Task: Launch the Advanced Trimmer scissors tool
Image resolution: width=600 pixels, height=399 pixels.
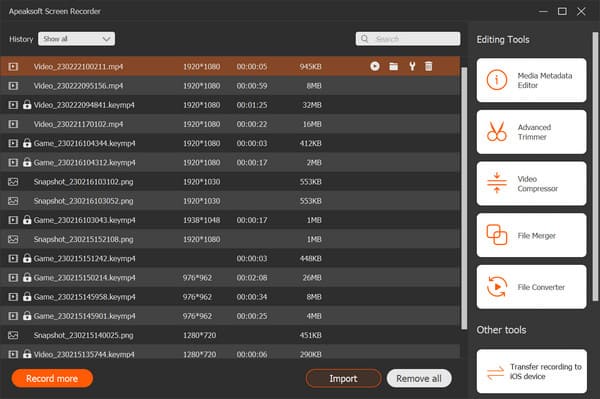Action: 531,132
